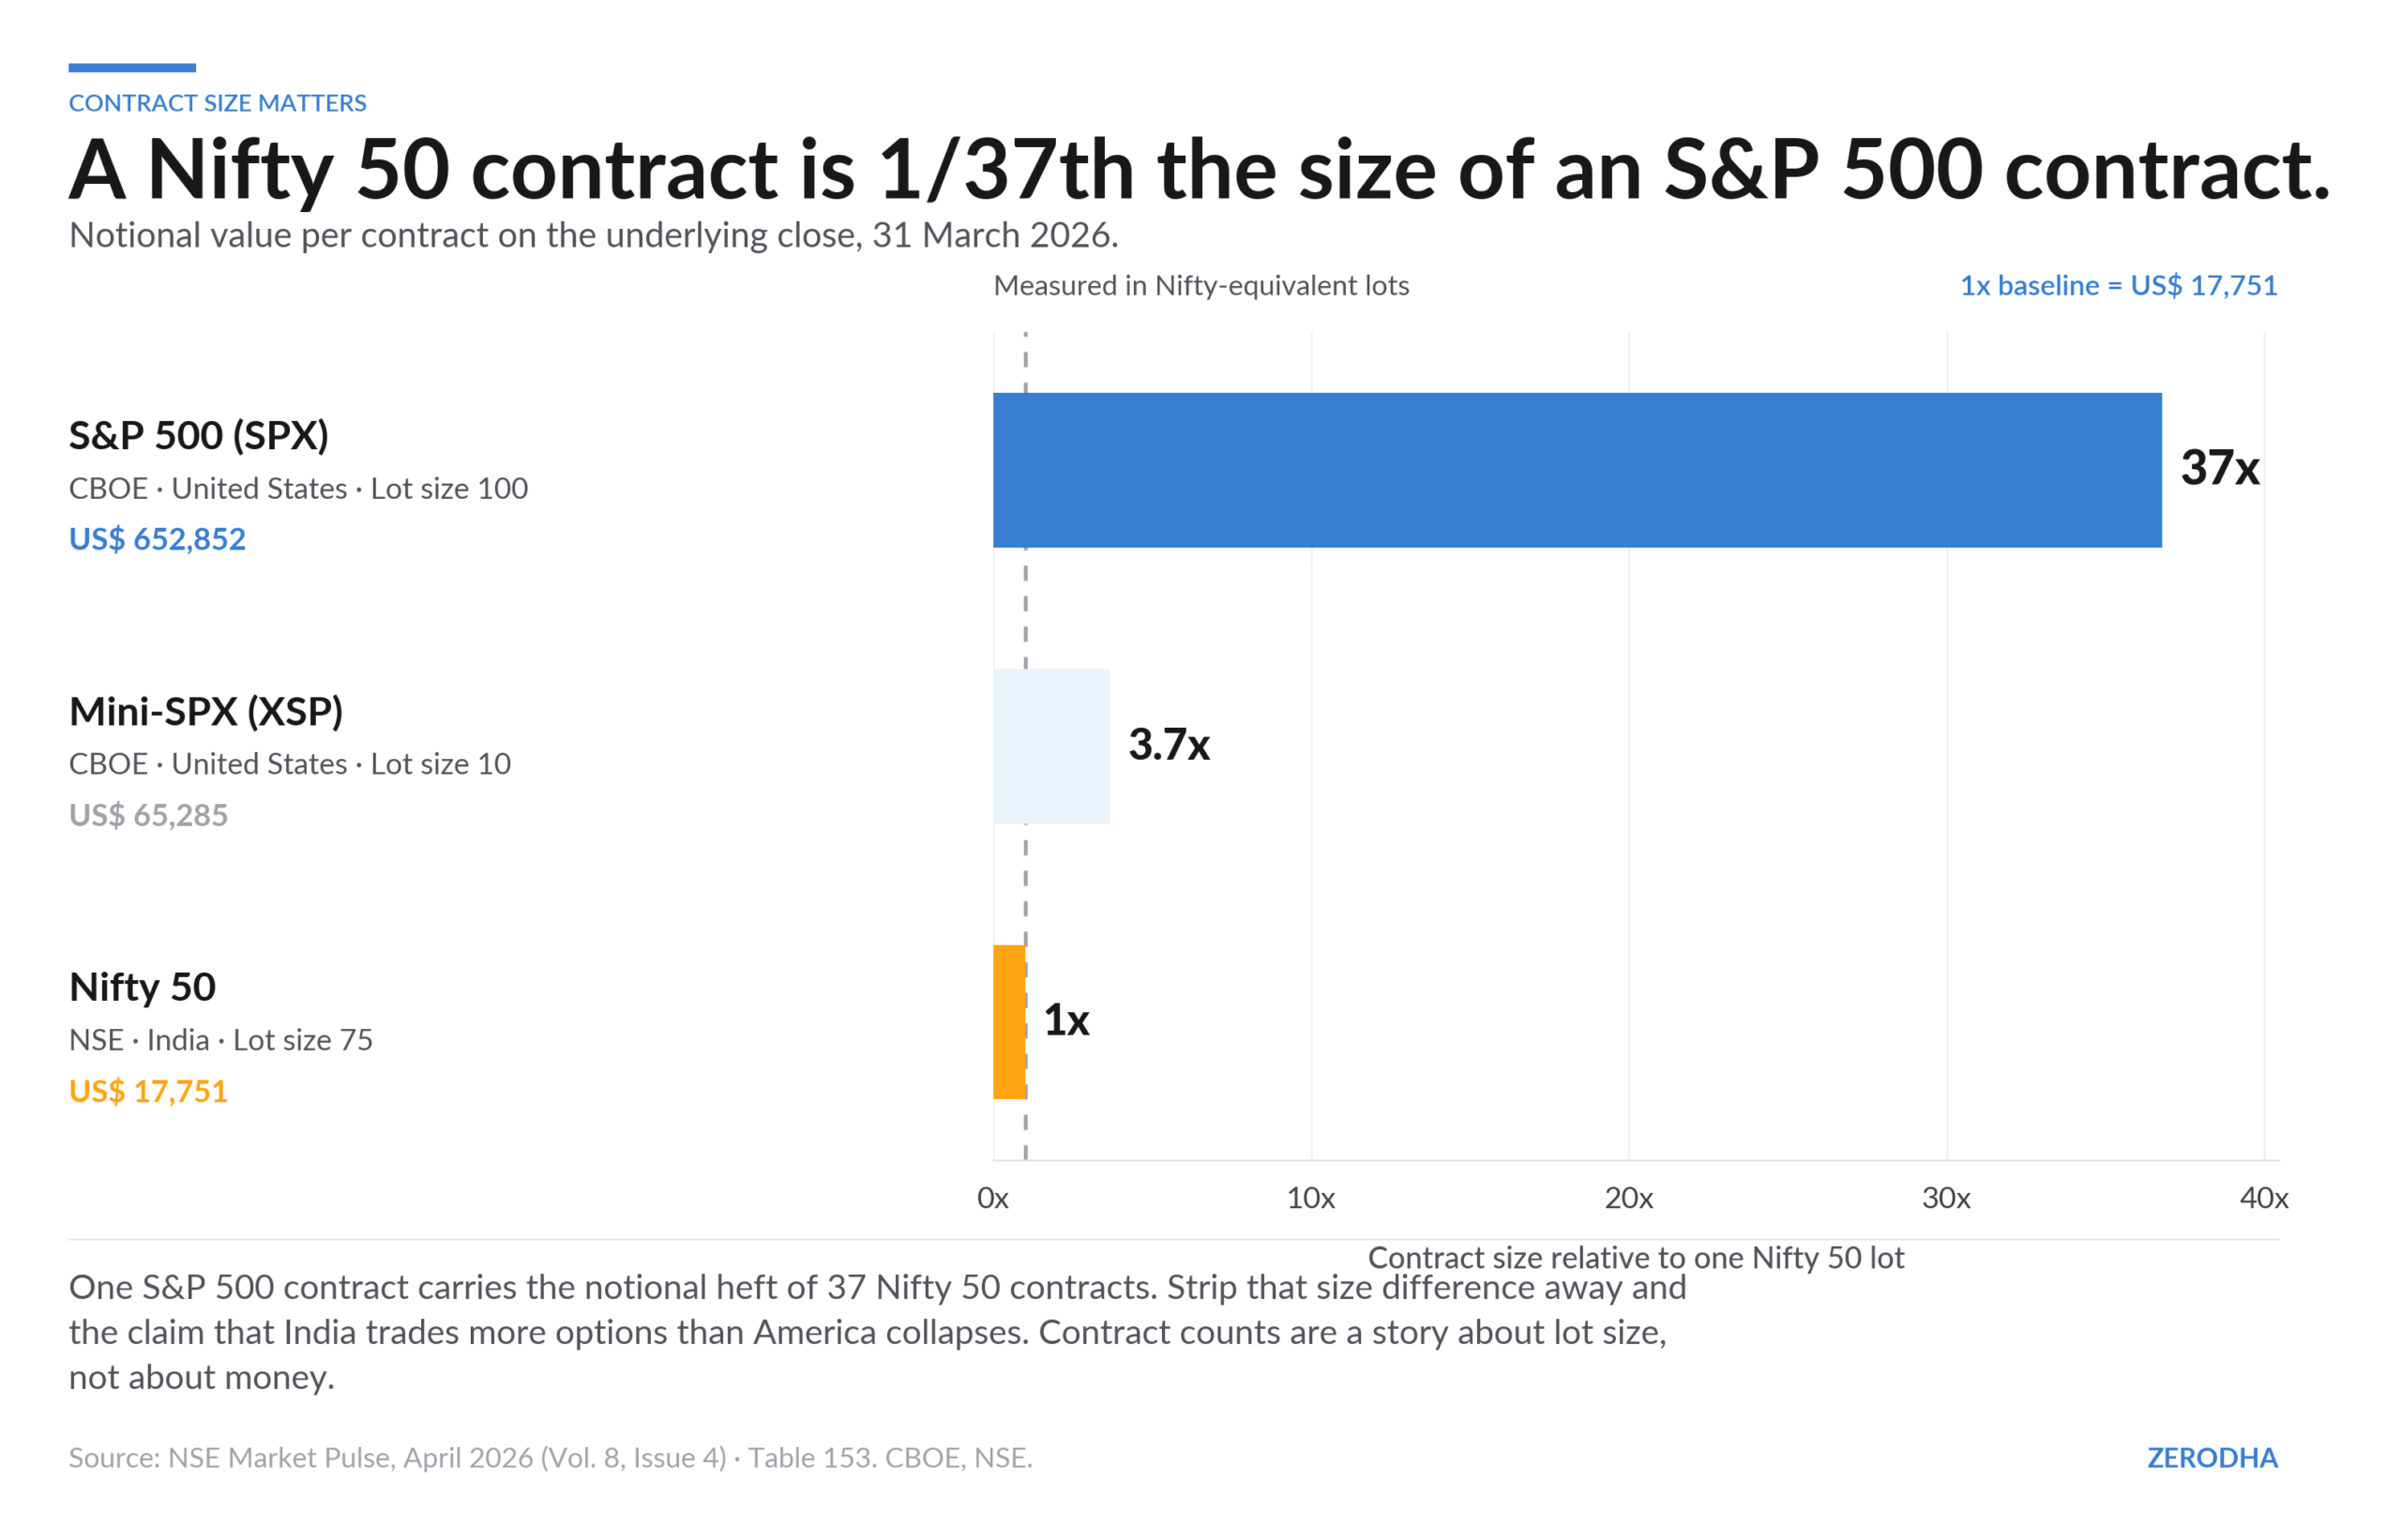
Task: Click the orange "US$ 17,751" notional value
Action: pos(148,1091)
